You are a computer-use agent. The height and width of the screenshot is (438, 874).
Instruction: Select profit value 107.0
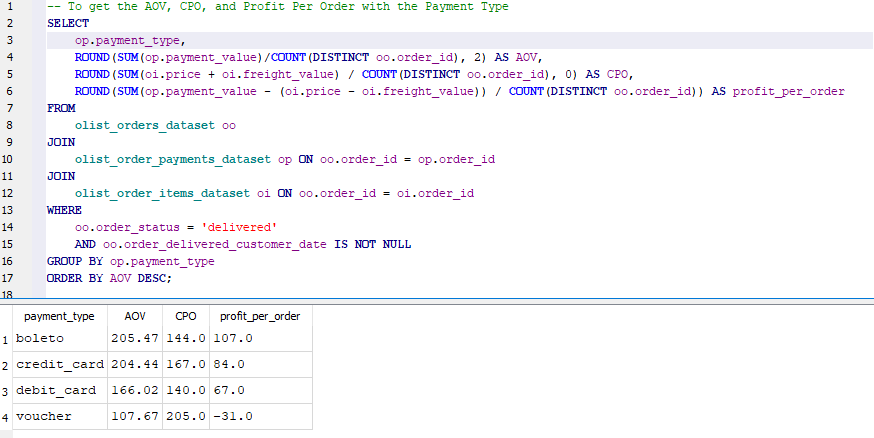(260, 338)
